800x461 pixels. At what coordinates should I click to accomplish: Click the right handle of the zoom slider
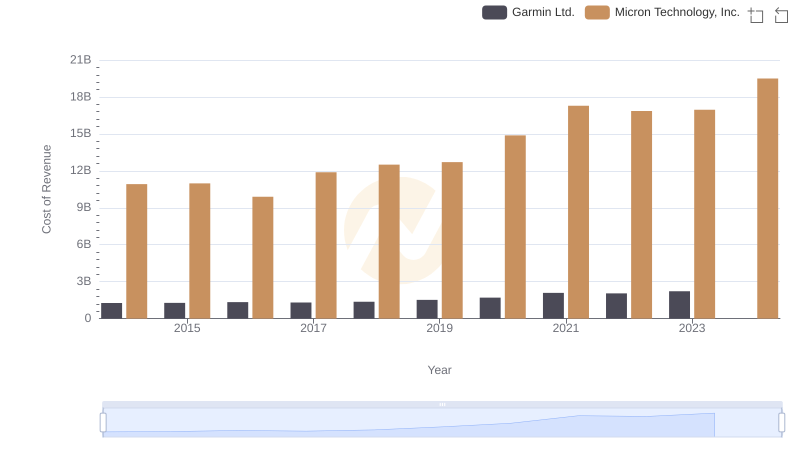pyautogui.click(x=781, y=423)
